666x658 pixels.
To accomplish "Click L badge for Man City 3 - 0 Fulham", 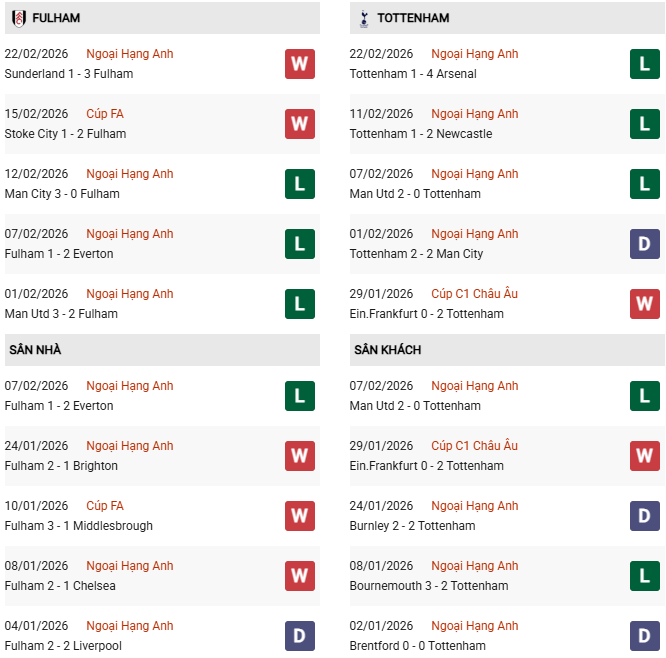I will [x=299, y=184].
